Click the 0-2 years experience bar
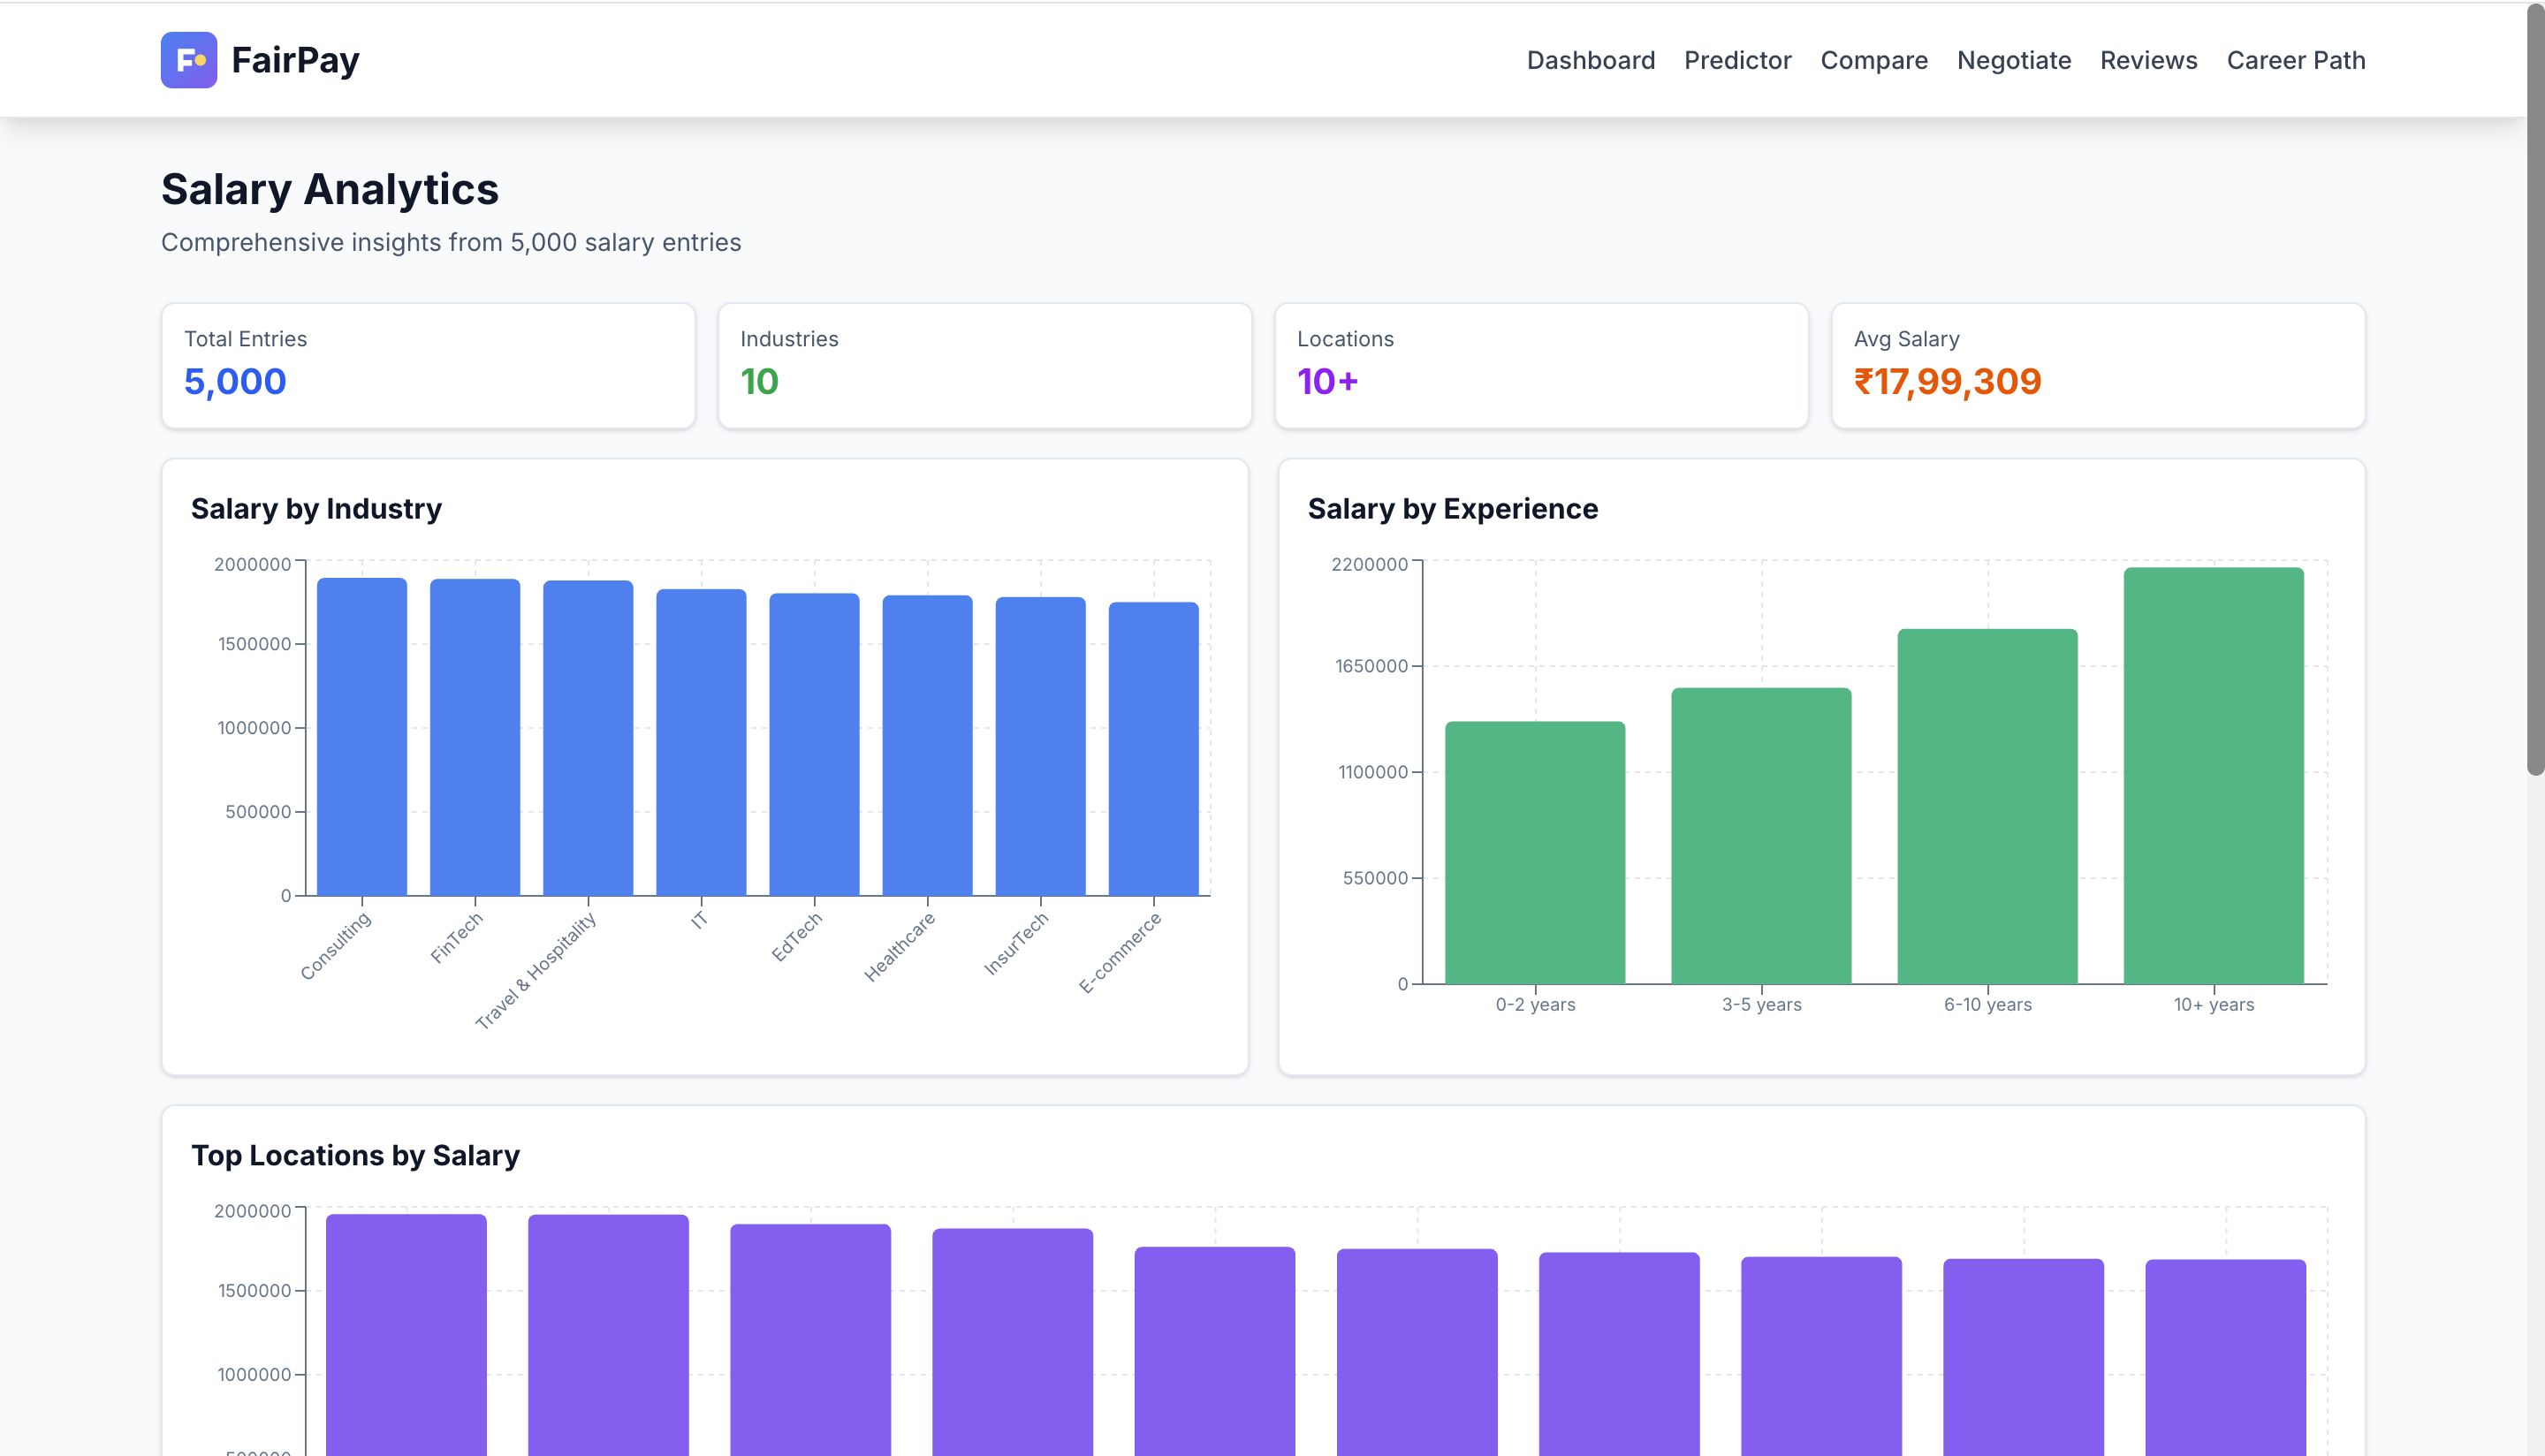Viewport: 2545px width, 1456px height. pos(1535,852)
